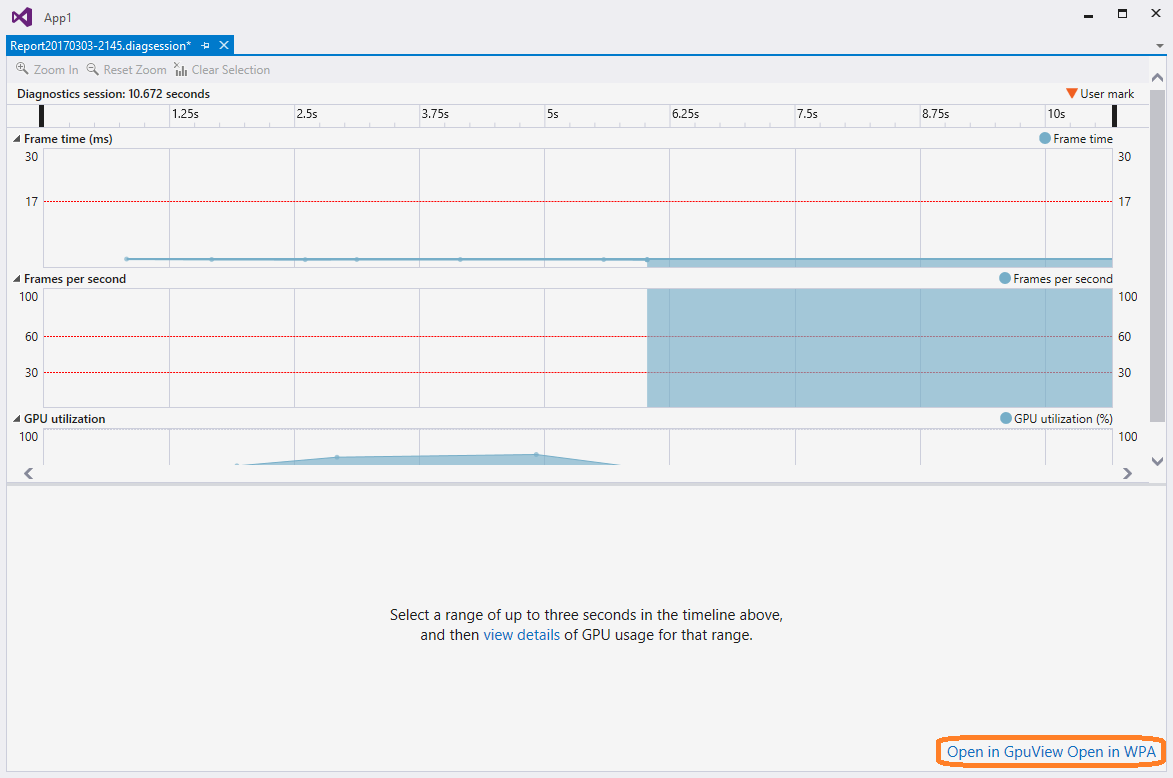Select the App1 title bar label
This screenshot has height=778, width=1173.
click(57, 16)
